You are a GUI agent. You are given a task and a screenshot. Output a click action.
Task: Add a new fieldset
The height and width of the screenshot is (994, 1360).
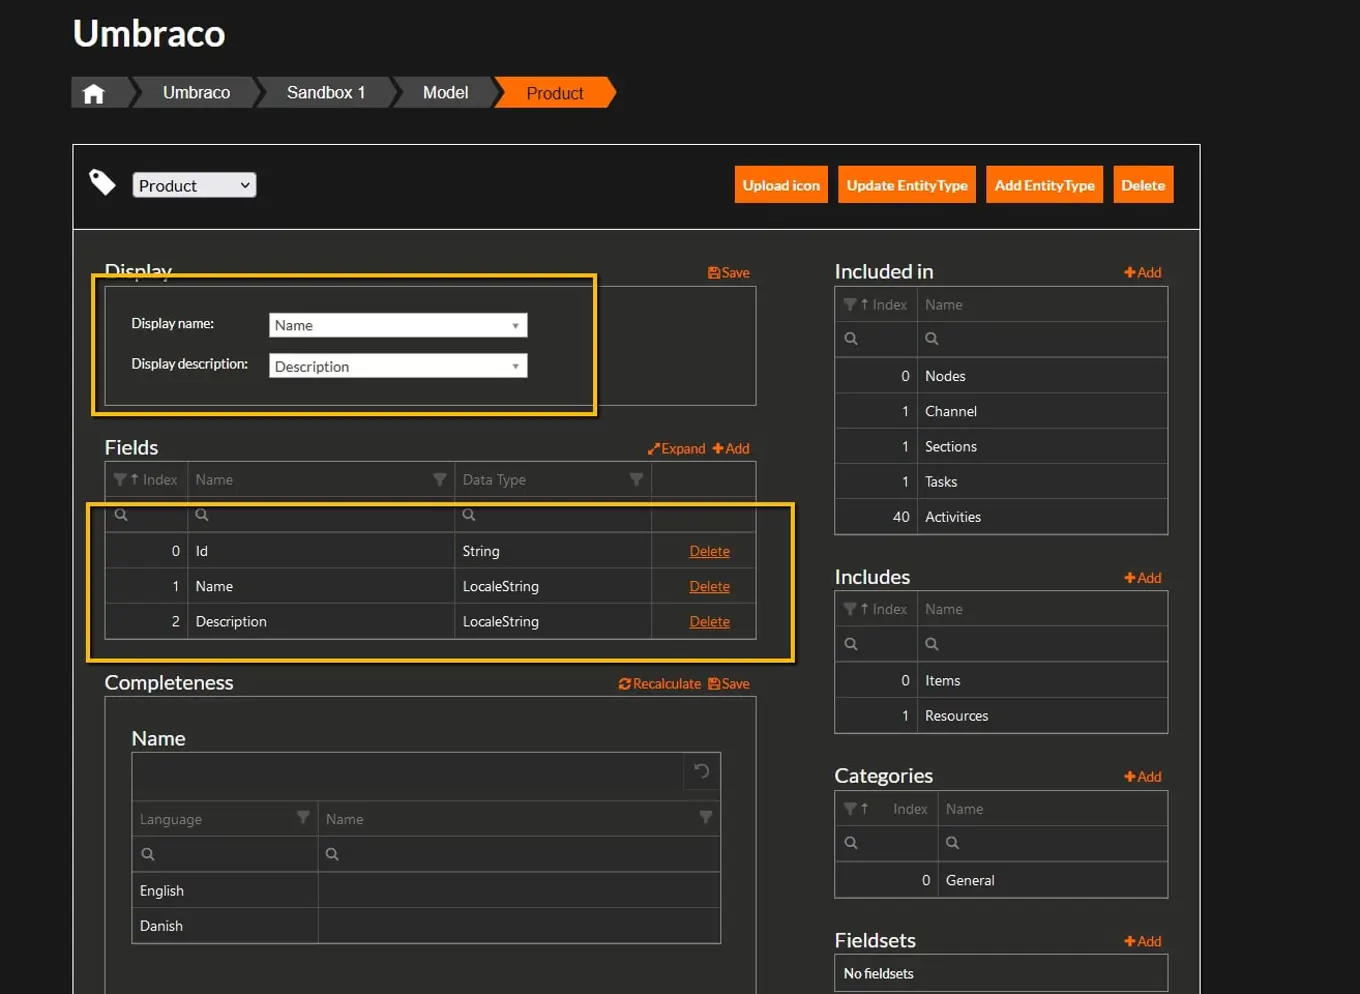point(1143,941)
